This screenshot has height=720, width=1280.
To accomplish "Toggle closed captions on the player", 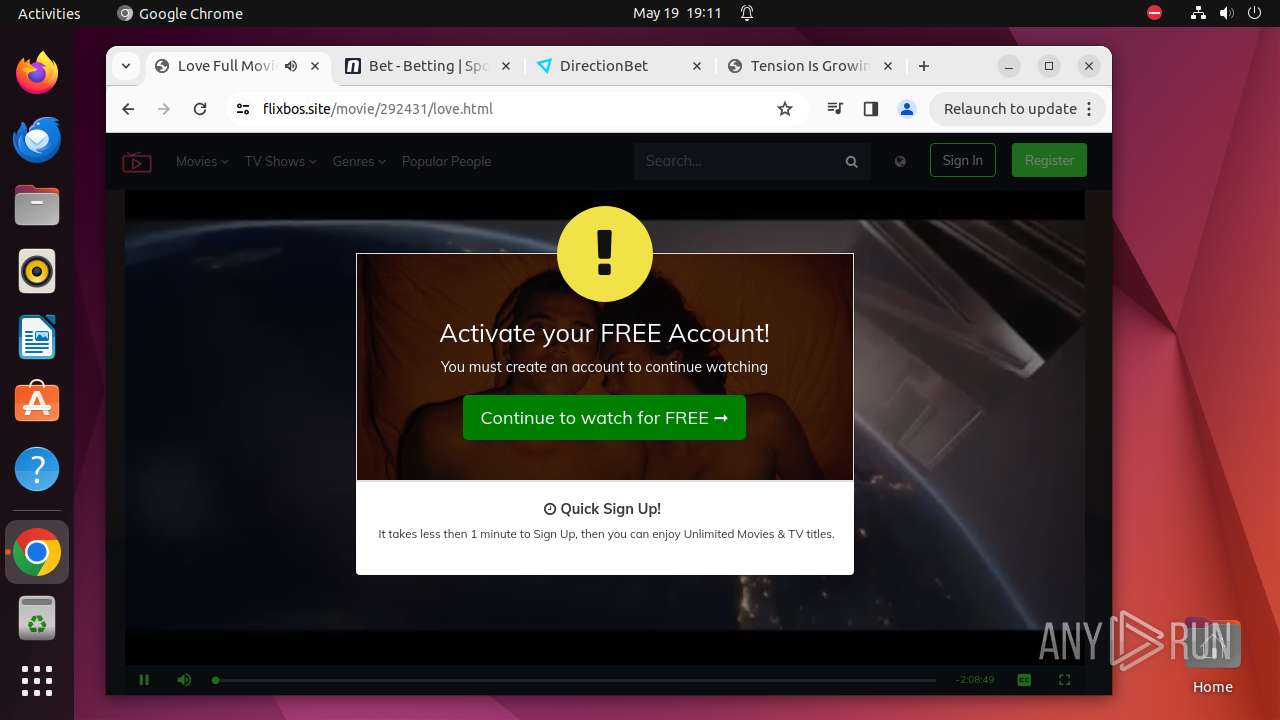I will coord(1024,680).
